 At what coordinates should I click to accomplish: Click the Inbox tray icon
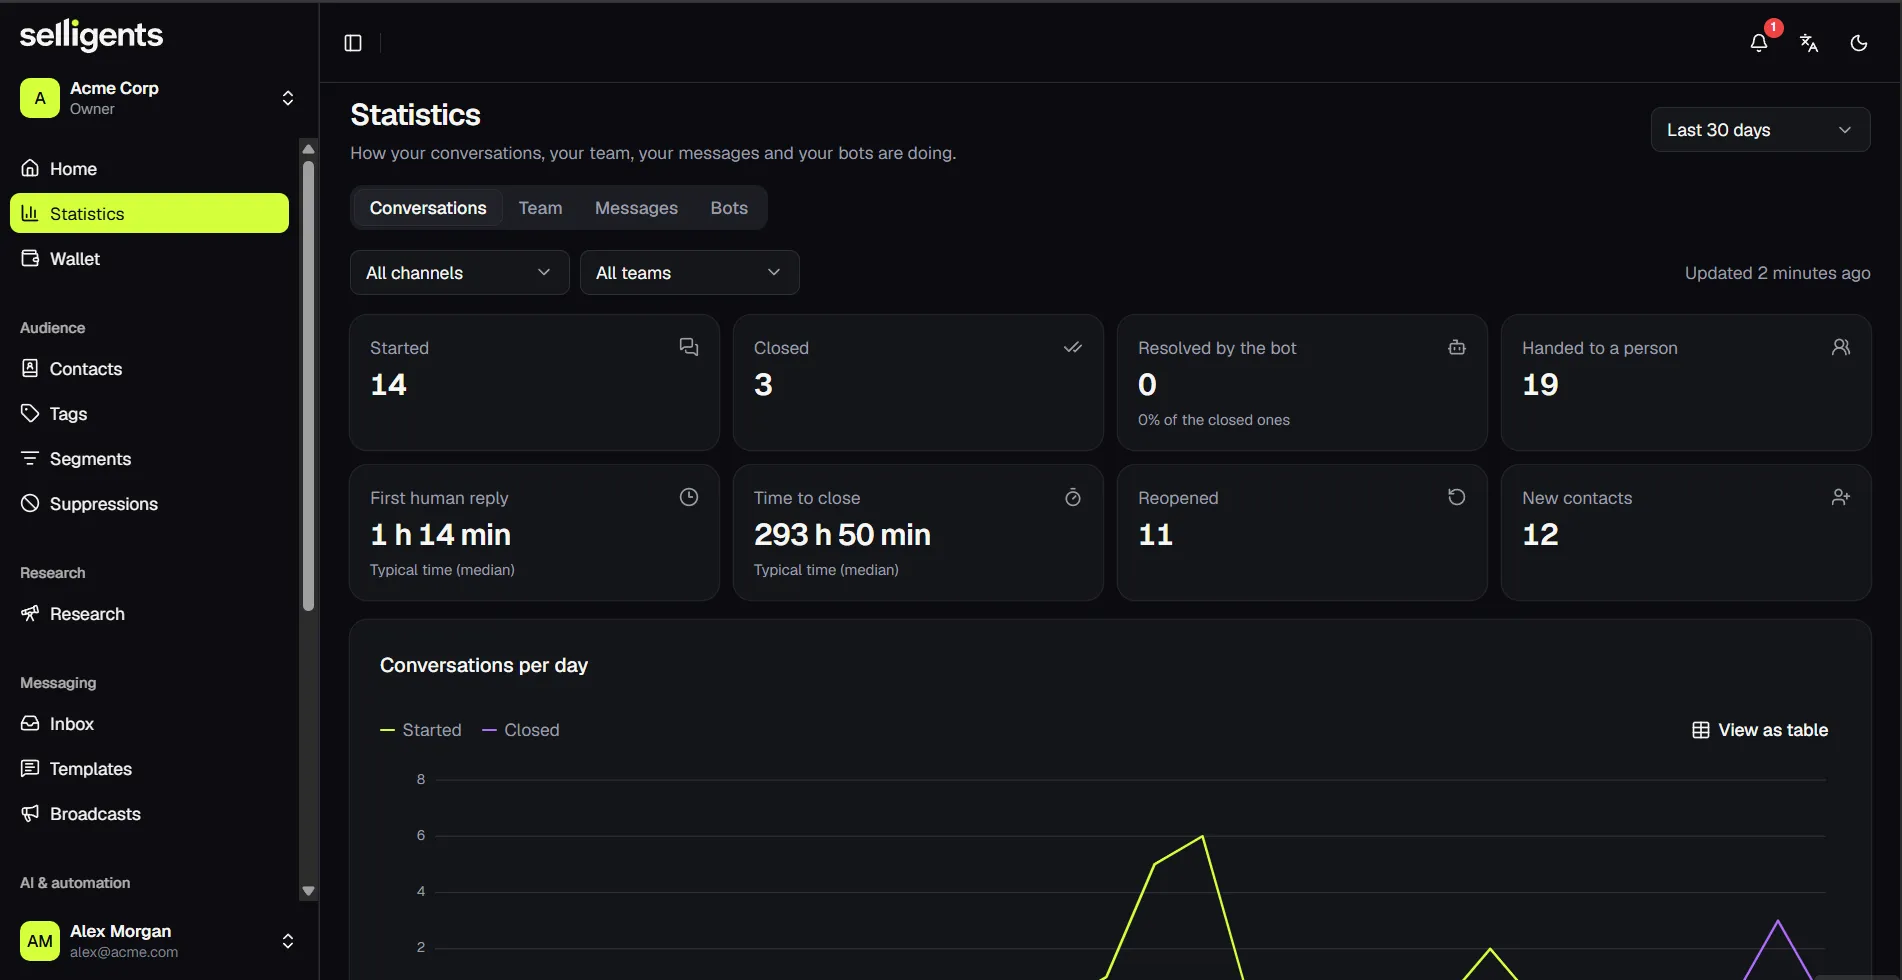tap(30, 723)
